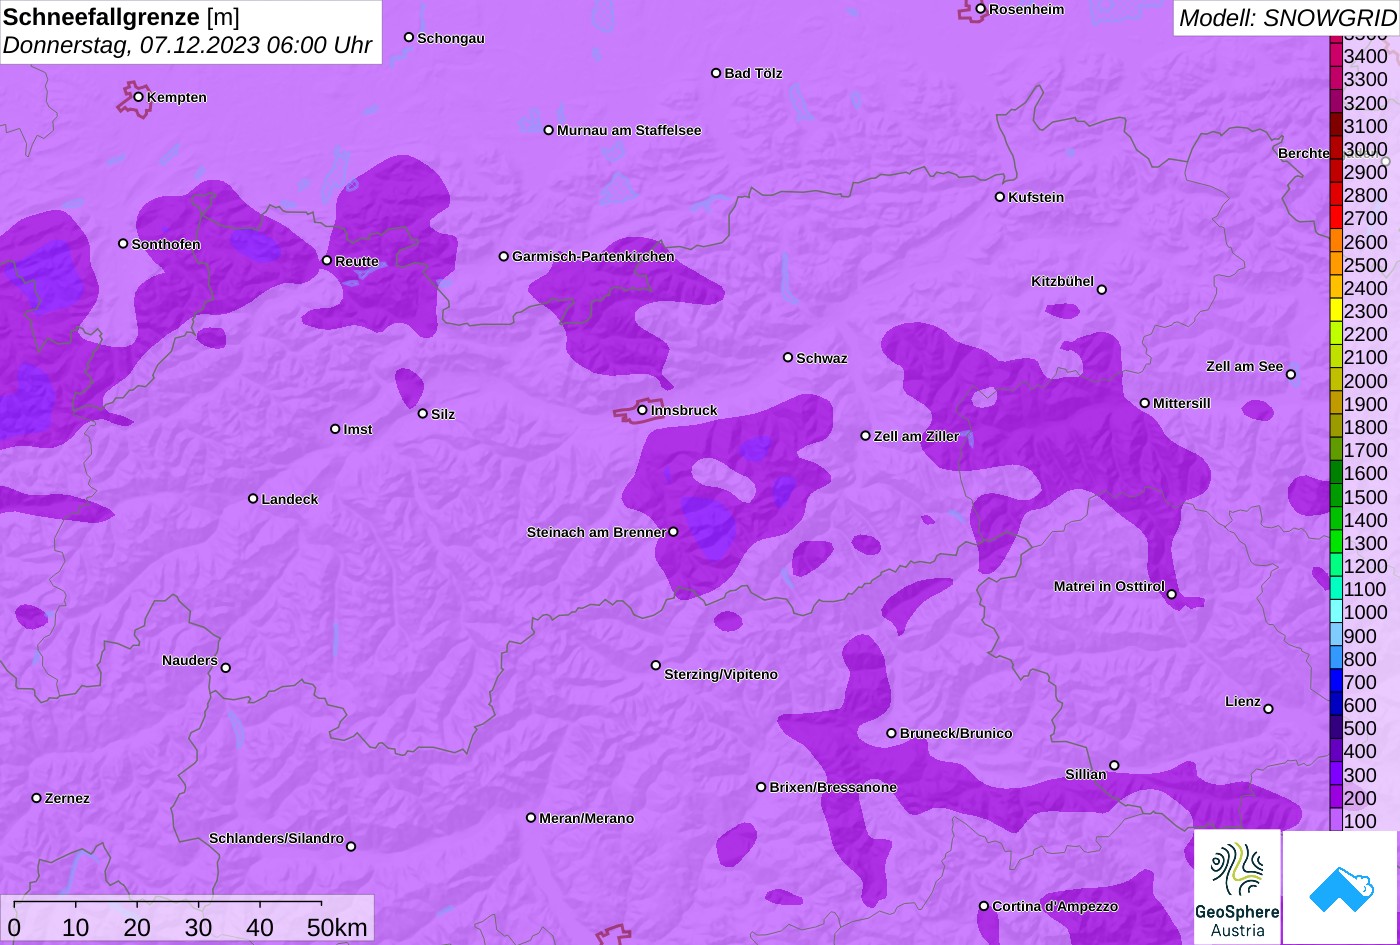Image resolution: width=1400 pixels, height=945 pixels.
Task: Click the Lienz marker dot
Action: [x=1268, y=709]
